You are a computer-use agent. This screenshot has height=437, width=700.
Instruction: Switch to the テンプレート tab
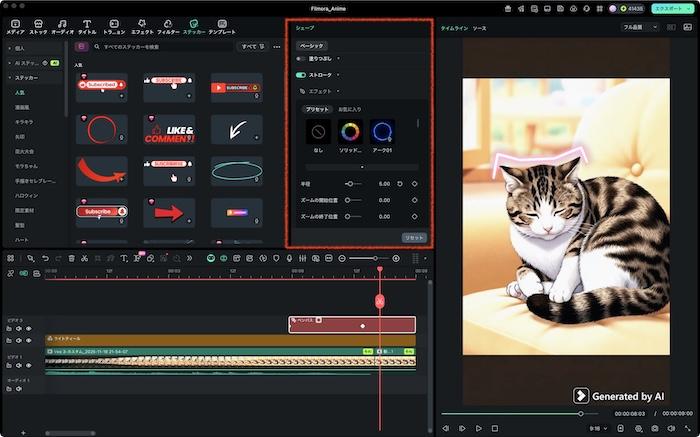[222, 25]
